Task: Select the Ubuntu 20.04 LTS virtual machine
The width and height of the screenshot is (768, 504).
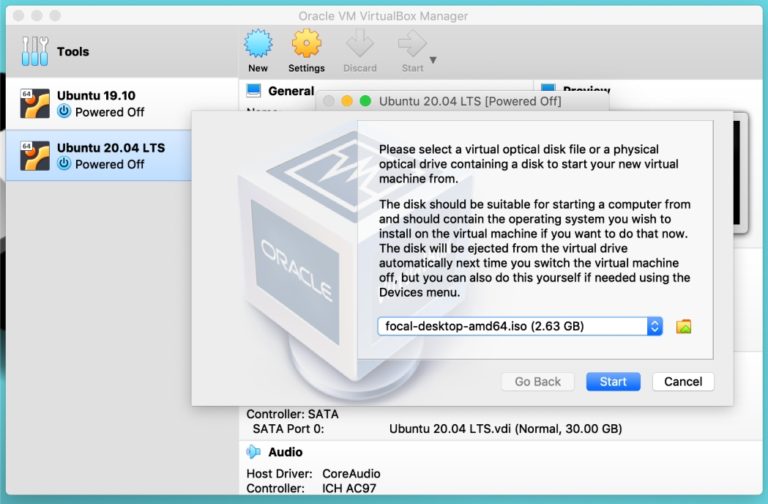Action: (x=98, y=156)
